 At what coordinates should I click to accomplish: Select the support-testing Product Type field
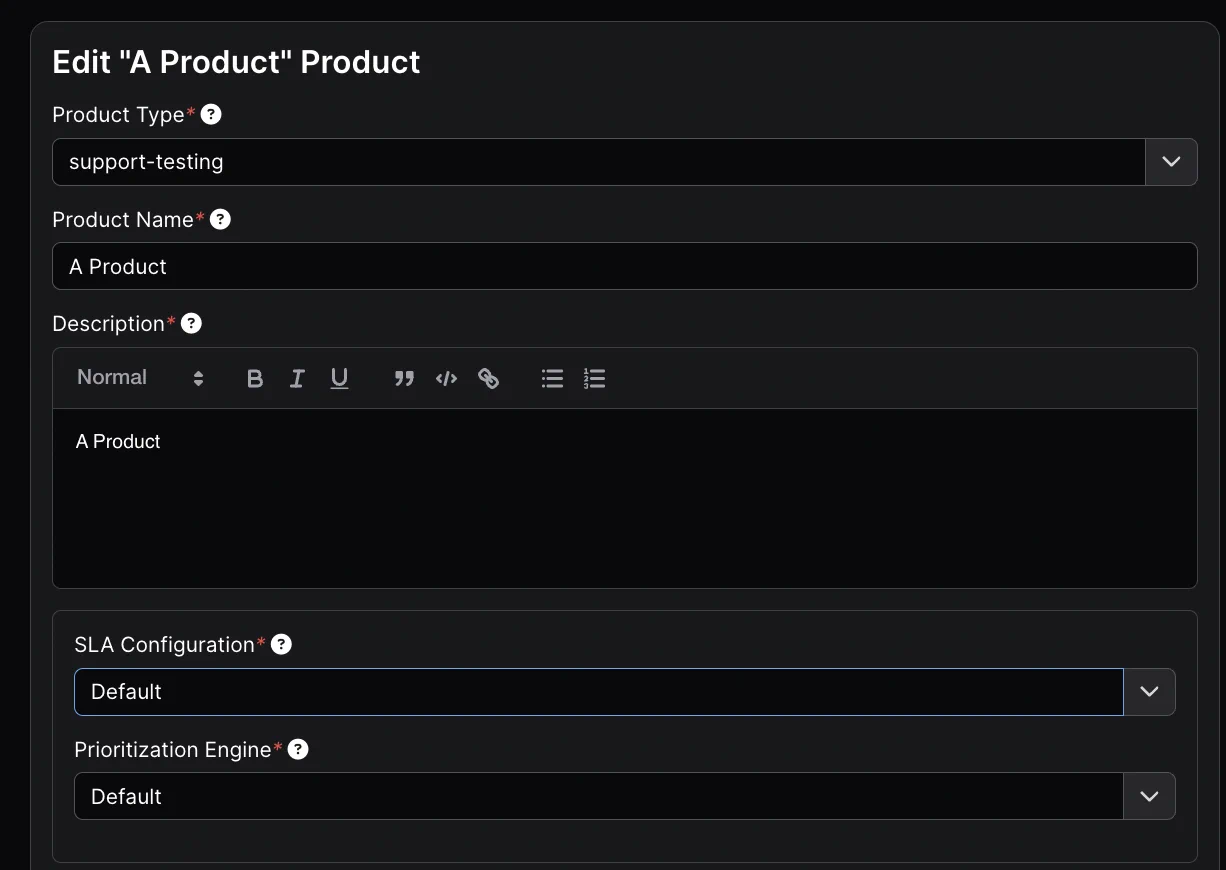(598, 162)
